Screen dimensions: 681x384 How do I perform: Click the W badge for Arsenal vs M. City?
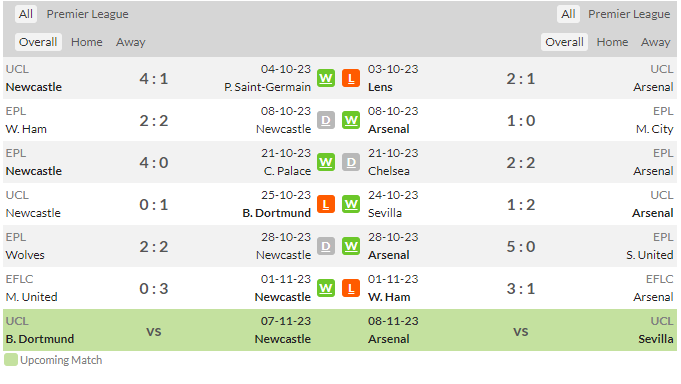(351, 120)
